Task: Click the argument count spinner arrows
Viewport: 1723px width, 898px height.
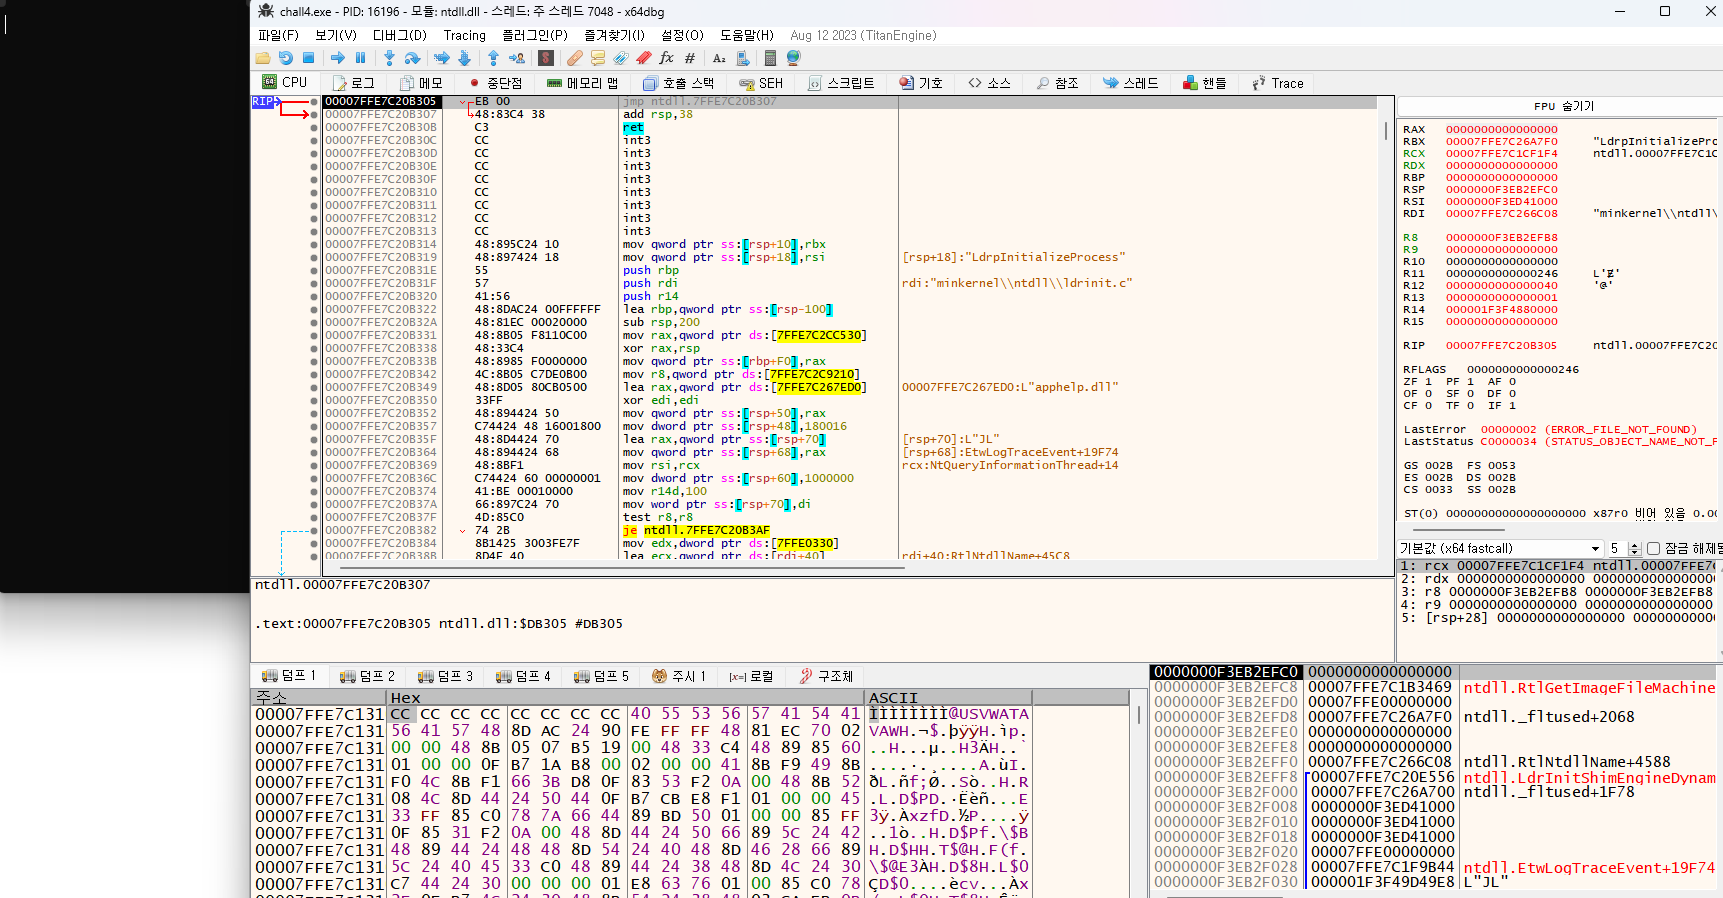Action: (x=1634, y=548)
